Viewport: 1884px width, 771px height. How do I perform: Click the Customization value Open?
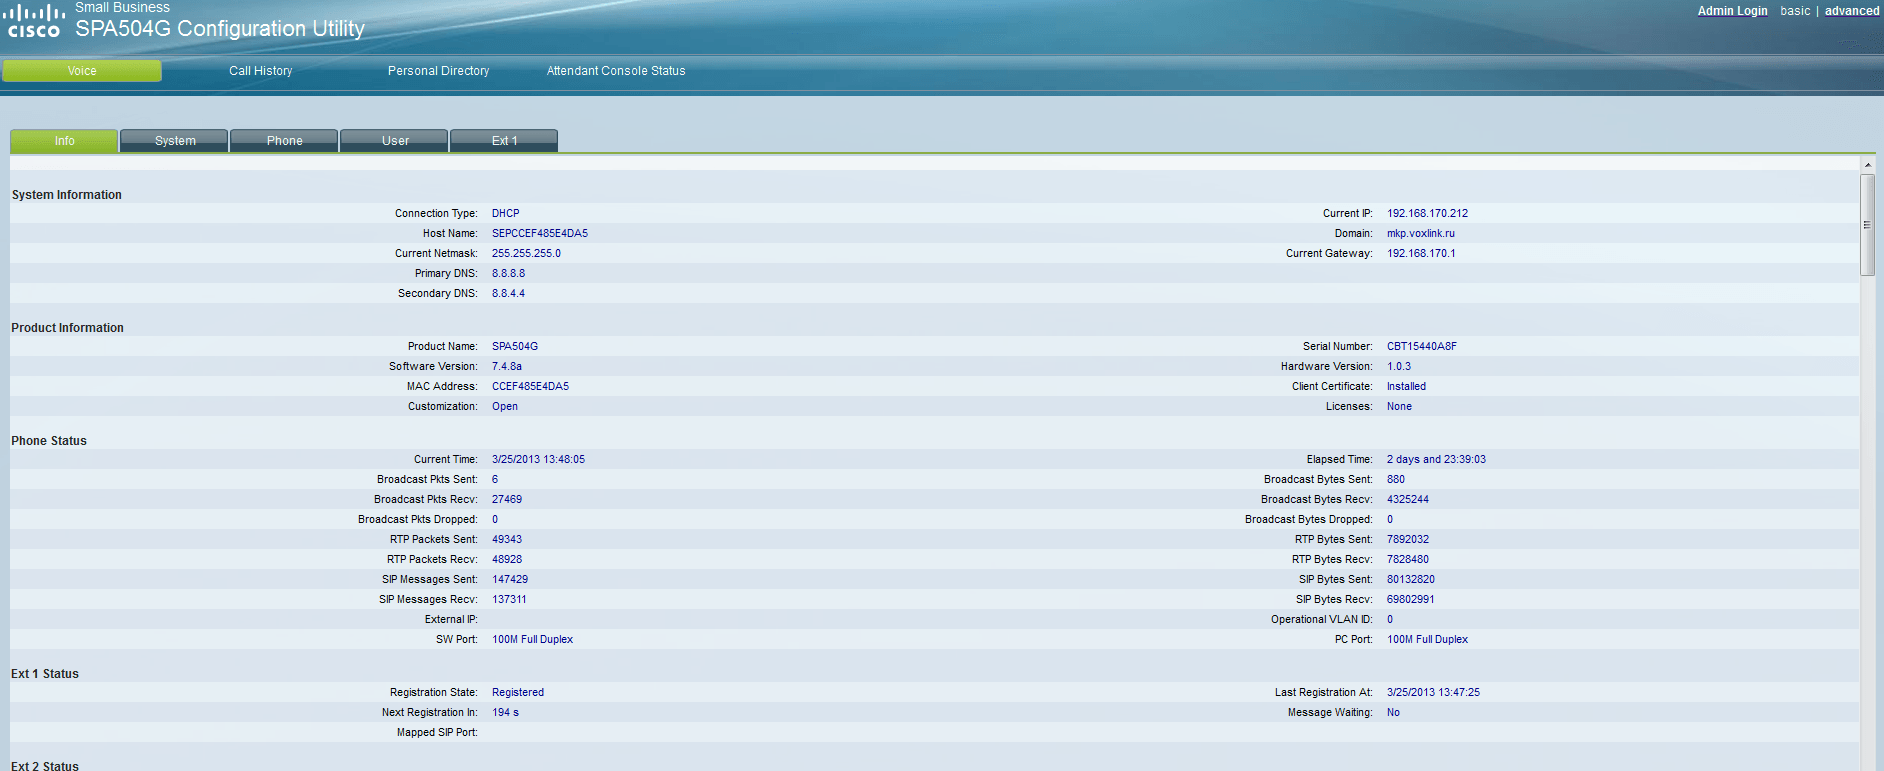click(504, 406)
